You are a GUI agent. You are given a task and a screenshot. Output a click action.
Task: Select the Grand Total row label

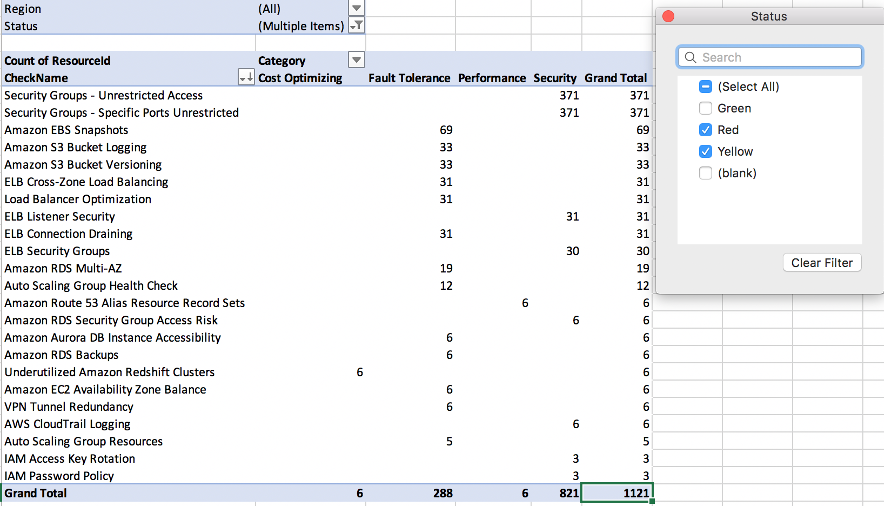coord(36,494)
